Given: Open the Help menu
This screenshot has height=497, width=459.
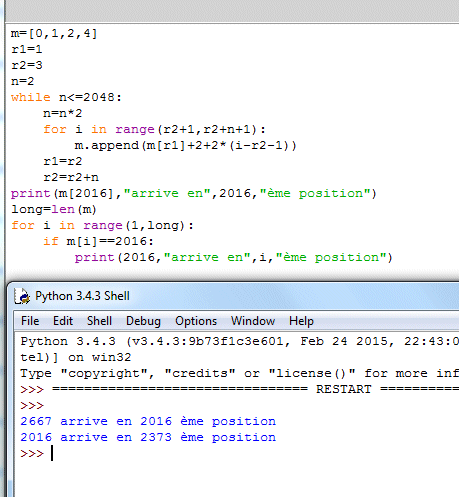Looking at the screenshot, I should click(x=301, y=321).
